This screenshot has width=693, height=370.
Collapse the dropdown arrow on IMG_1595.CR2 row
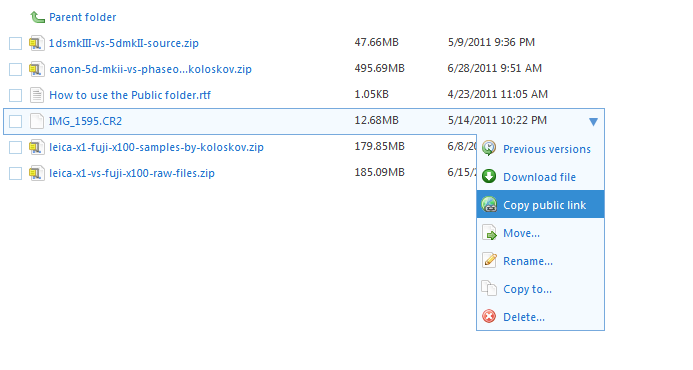tap(593, 122)
